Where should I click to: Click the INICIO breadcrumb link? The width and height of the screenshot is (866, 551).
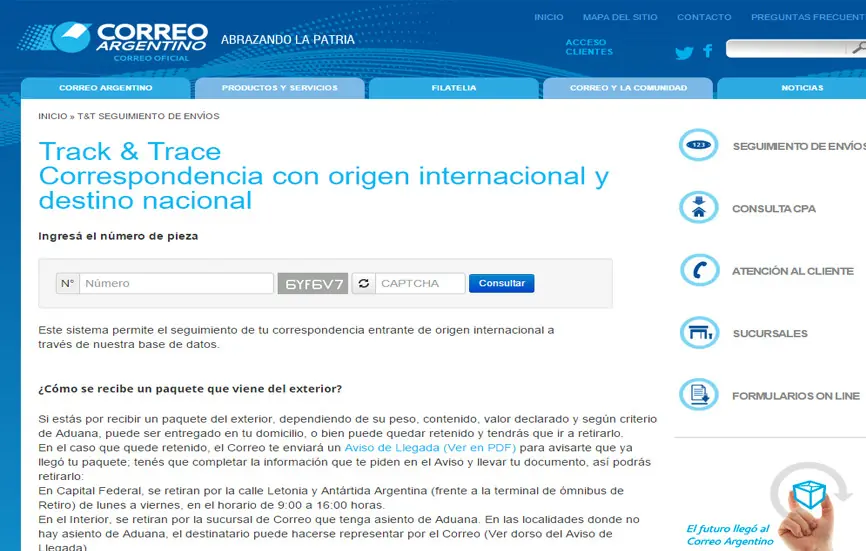coord(52,116)
